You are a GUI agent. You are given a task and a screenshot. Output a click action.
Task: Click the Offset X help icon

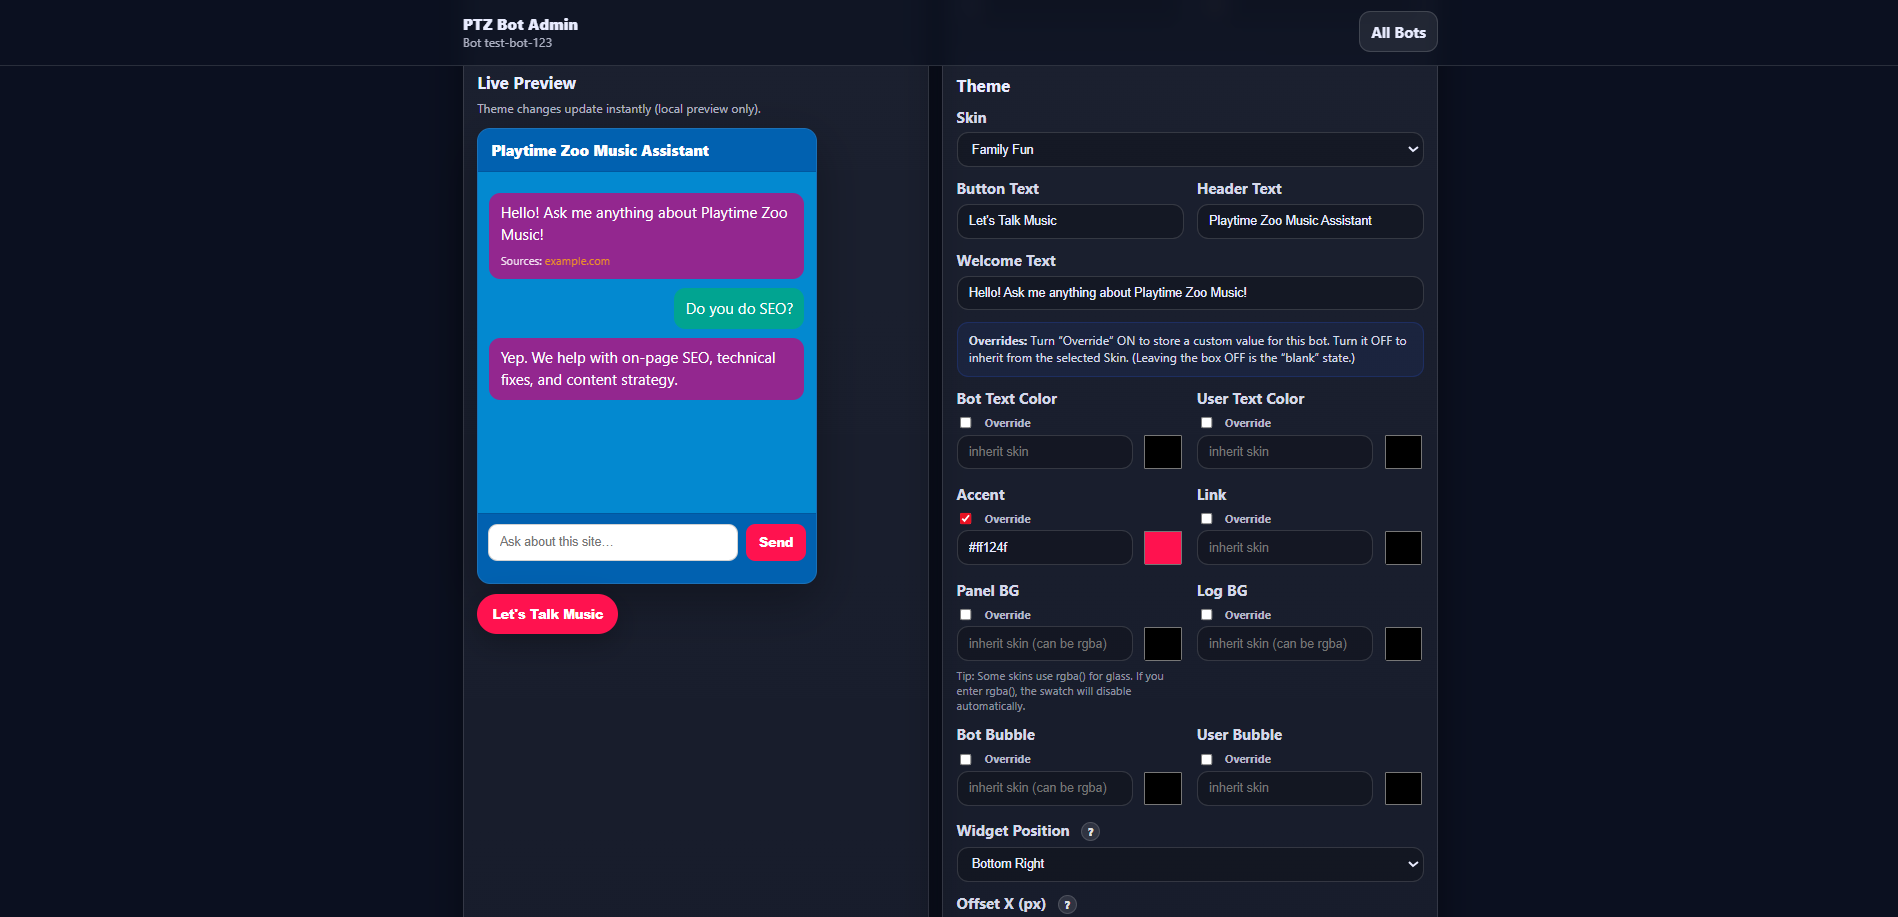[x=1067, y=904]
